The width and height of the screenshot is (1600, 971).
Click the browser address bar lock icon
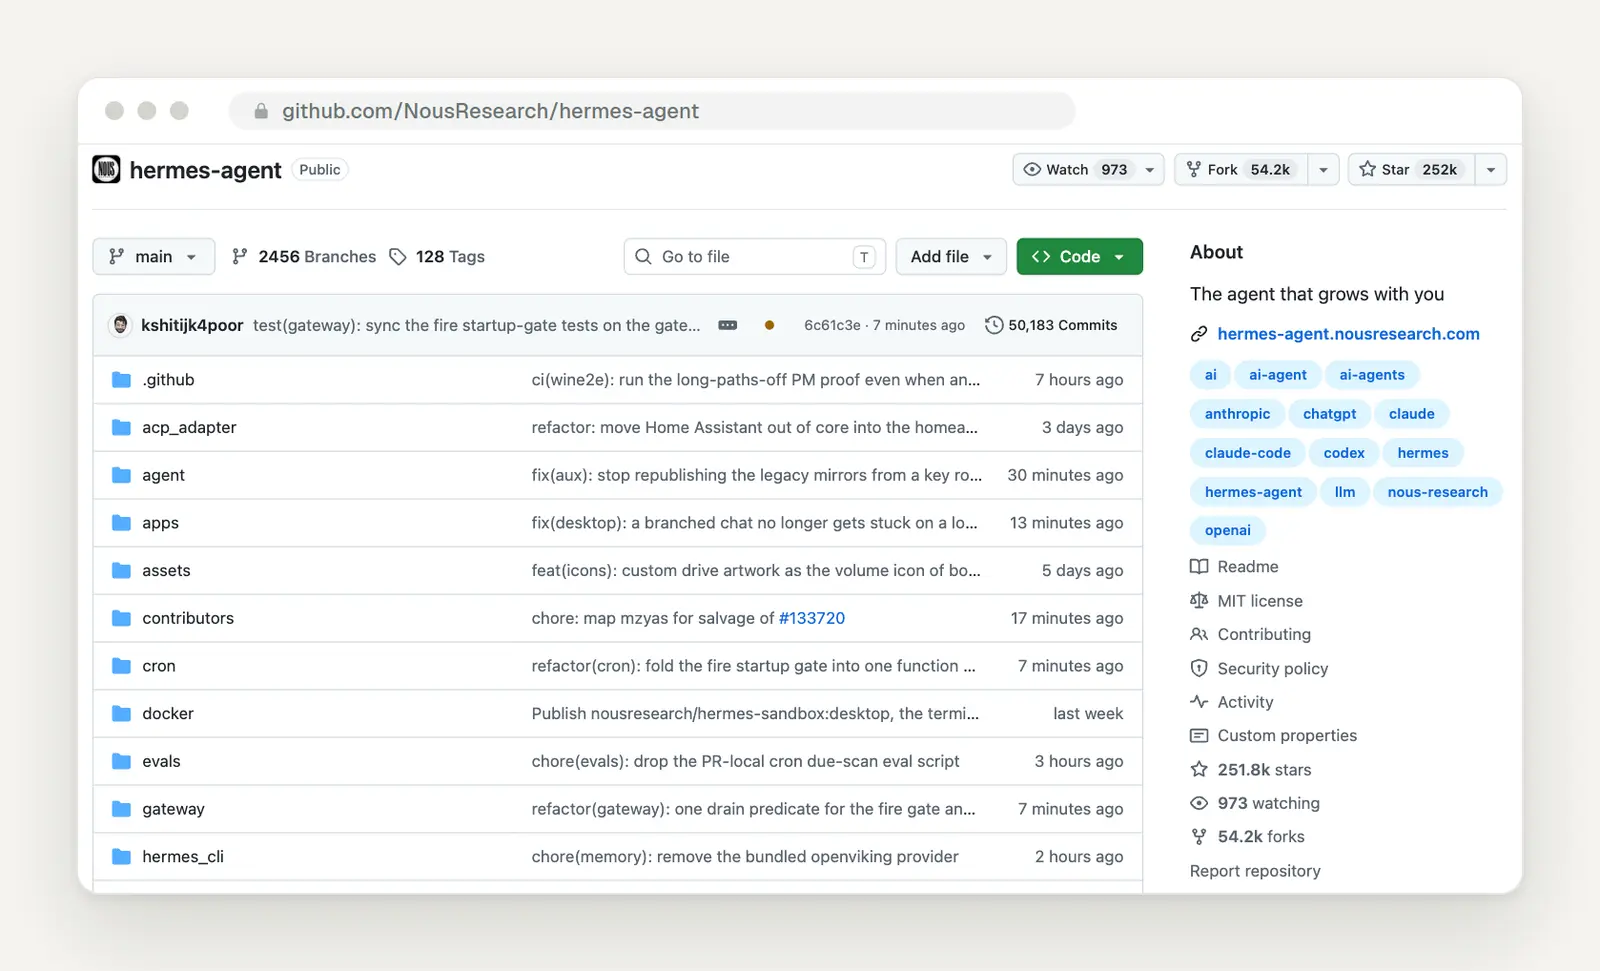(x=261, y=111)
